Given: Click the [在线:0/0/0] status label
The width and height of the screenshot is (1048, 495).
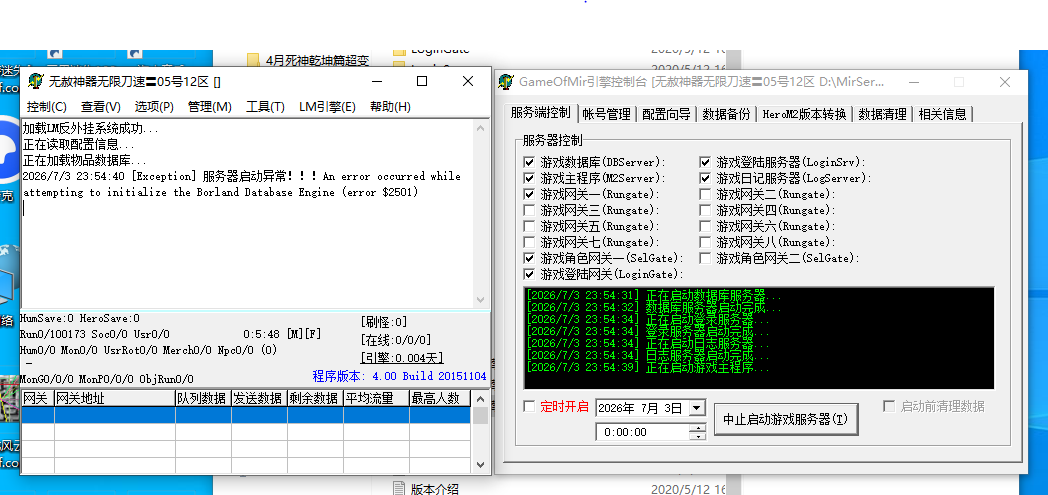Looking at the screenshot, I should [396, 340].
